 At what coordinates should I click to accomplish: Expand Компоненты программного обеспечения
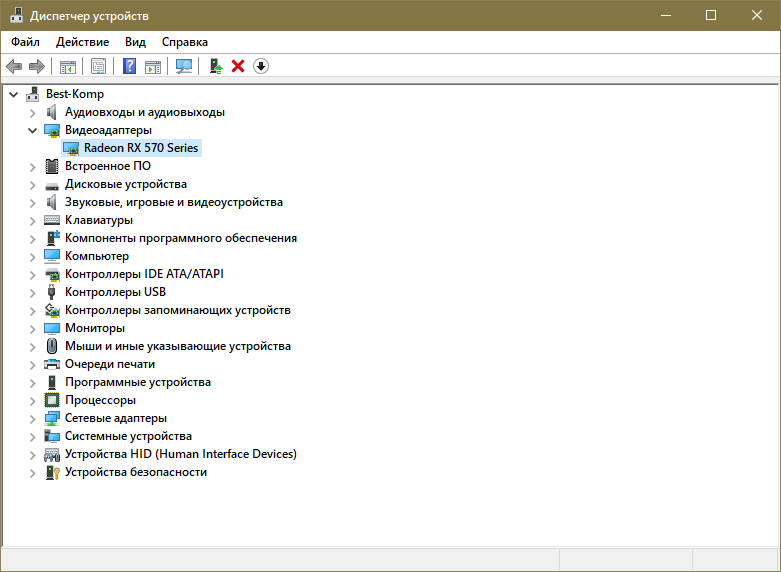(33, 239)
